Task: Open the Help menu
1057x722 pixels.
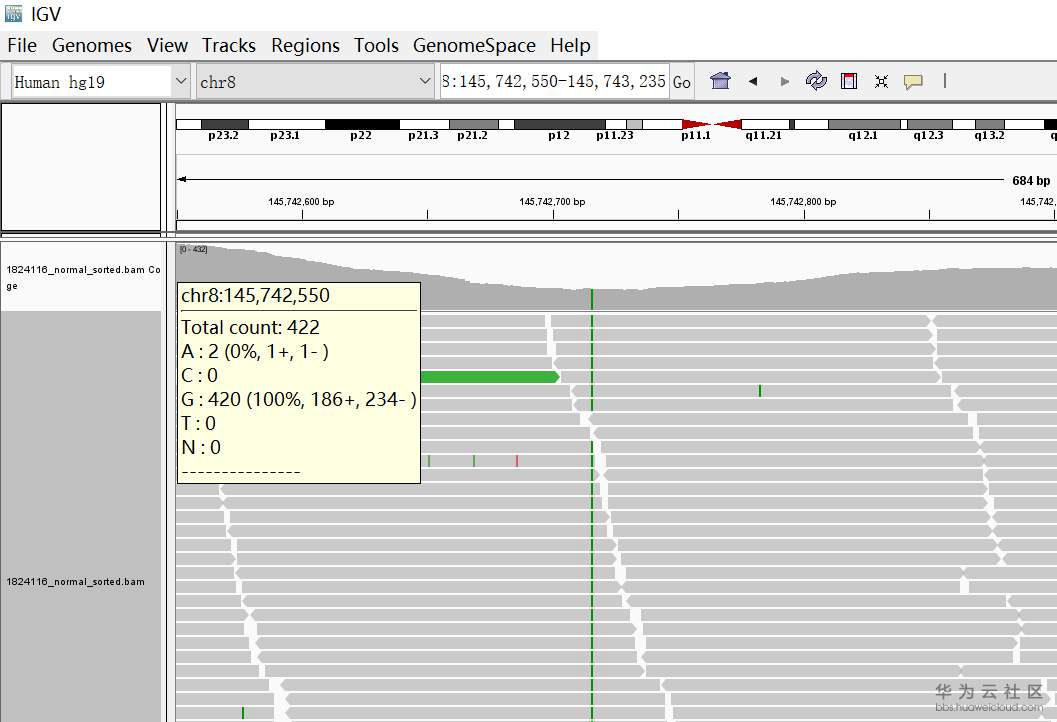Action: pyautogui.click(x=570, y=45)
